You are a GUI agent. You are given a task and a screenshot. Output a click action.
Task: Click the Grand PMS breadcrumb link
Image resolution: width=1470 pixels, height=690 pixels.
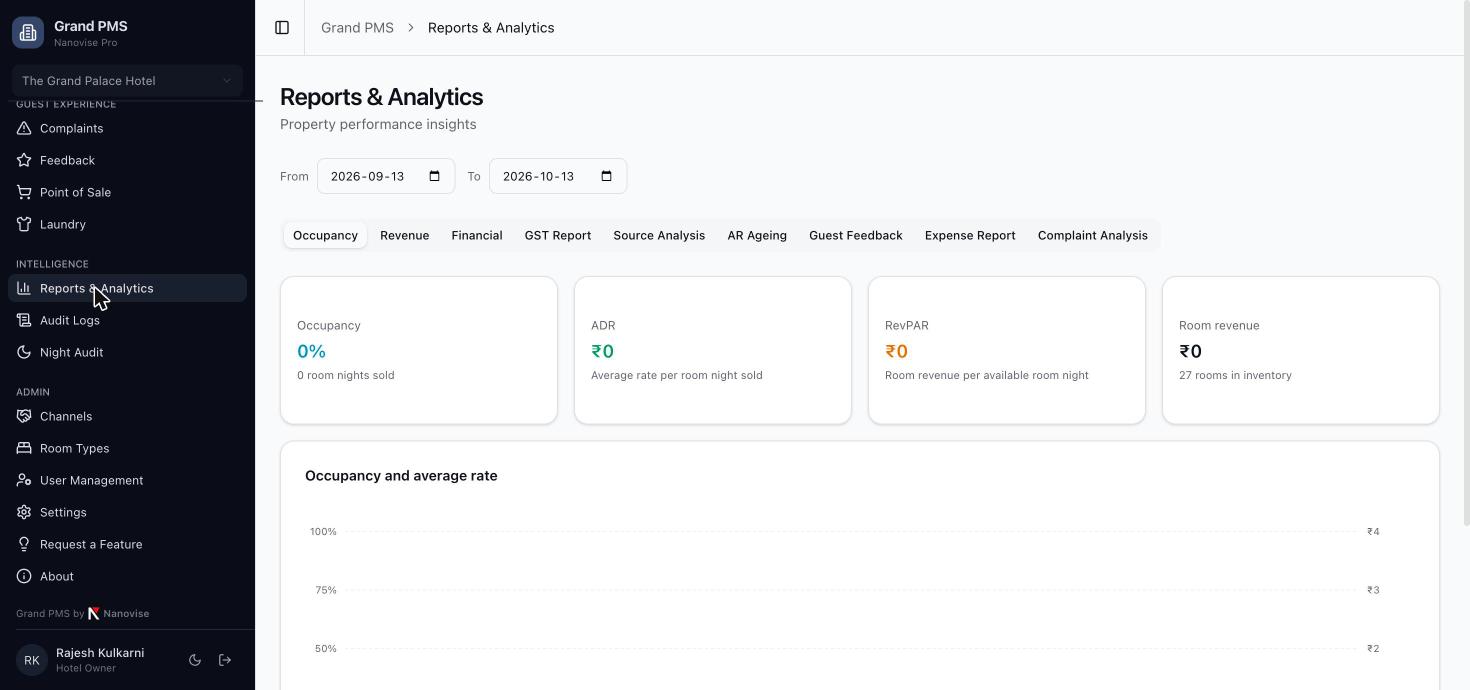(357, 28)
